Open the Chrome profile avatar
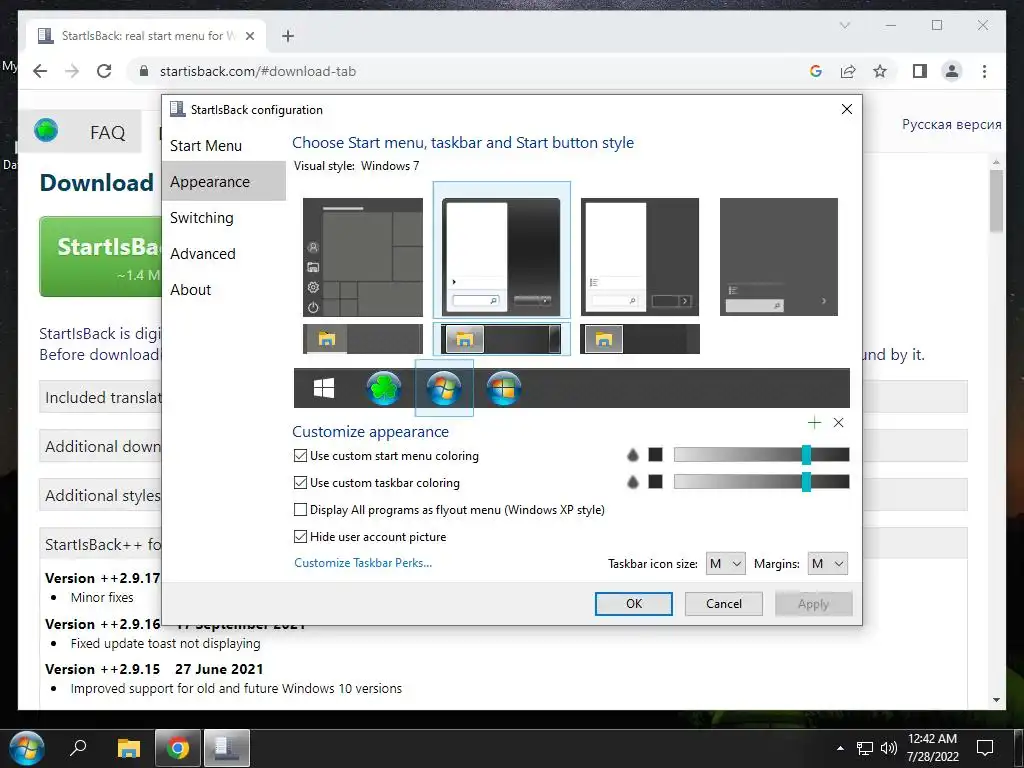Image resolution: width=1024 pixels, height=768 pixels. [x=952, y=71]
